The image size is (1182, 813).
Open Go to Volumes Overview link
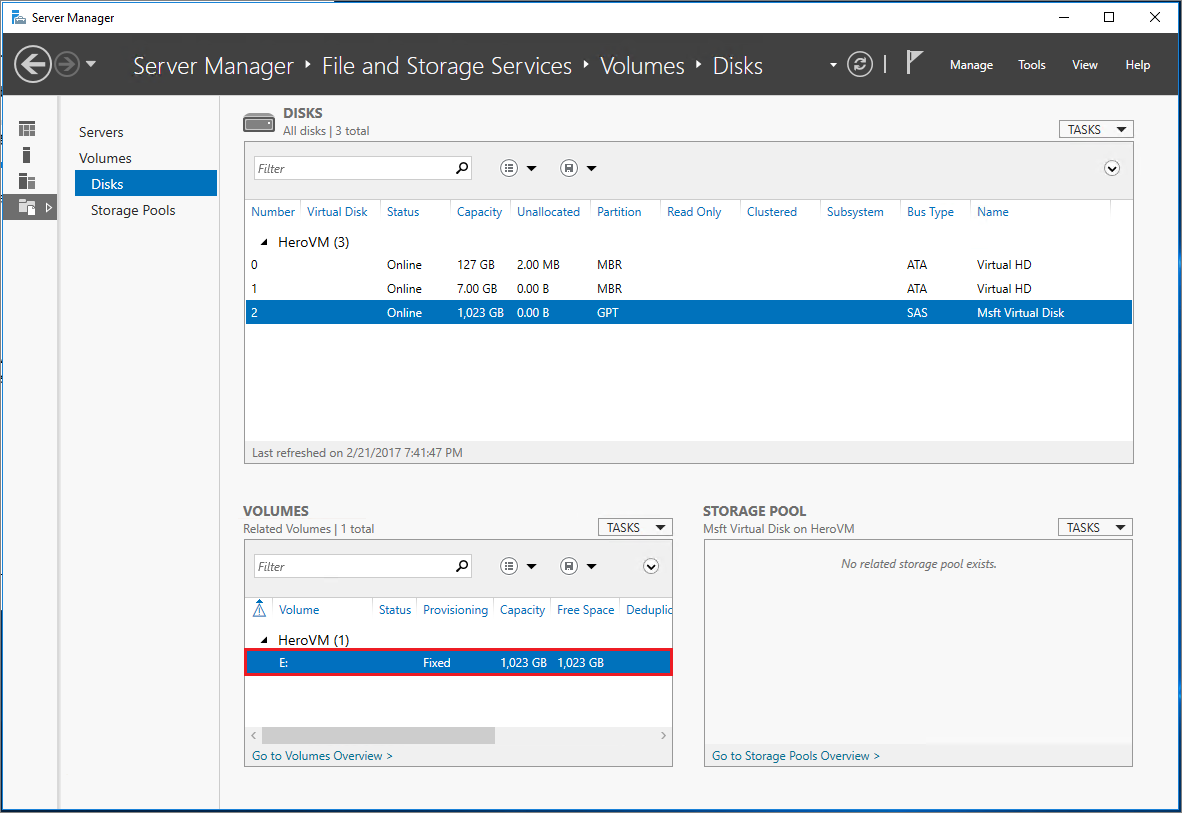[x=322, y=756]
